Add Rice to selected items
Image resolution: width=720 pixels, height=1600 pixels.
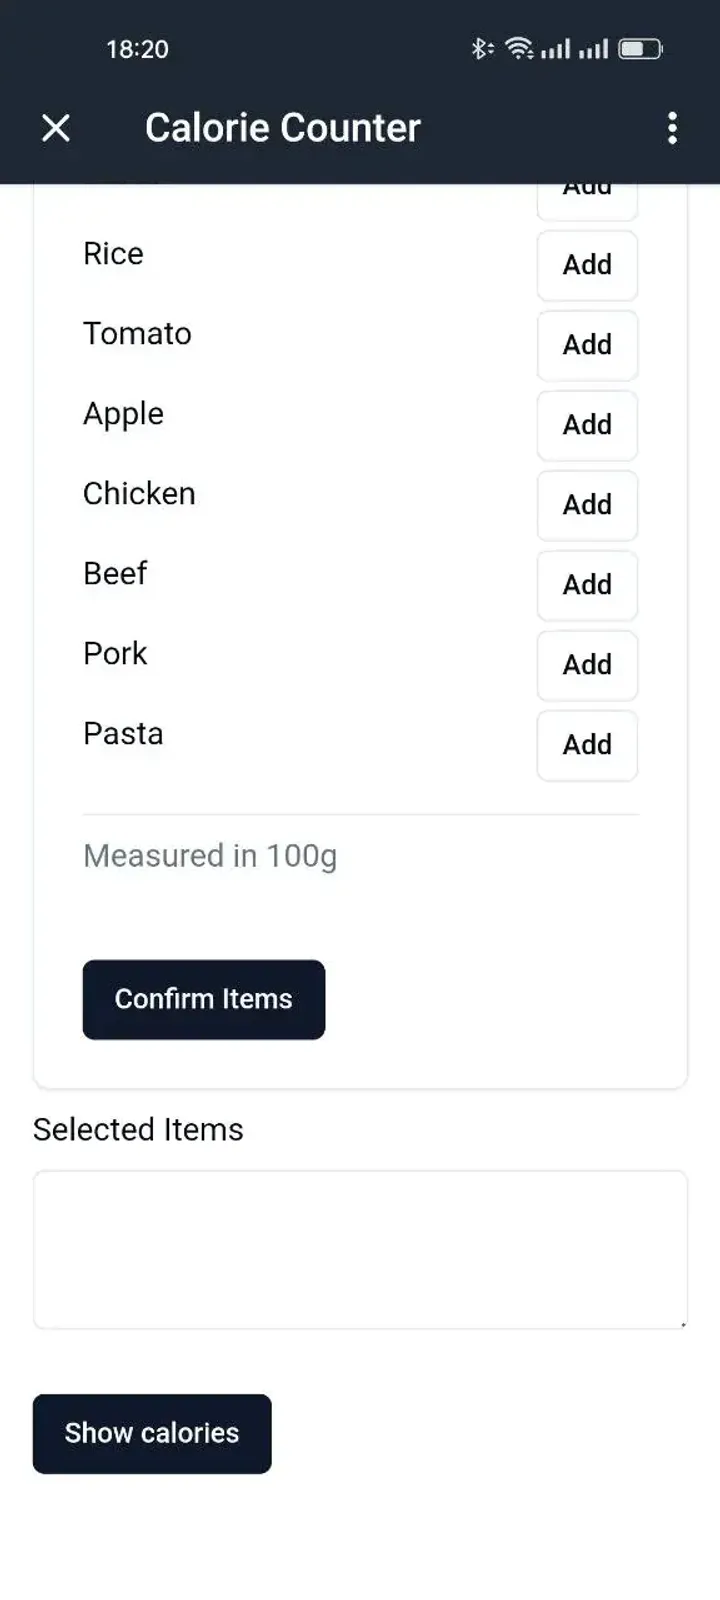click(587, 265)
